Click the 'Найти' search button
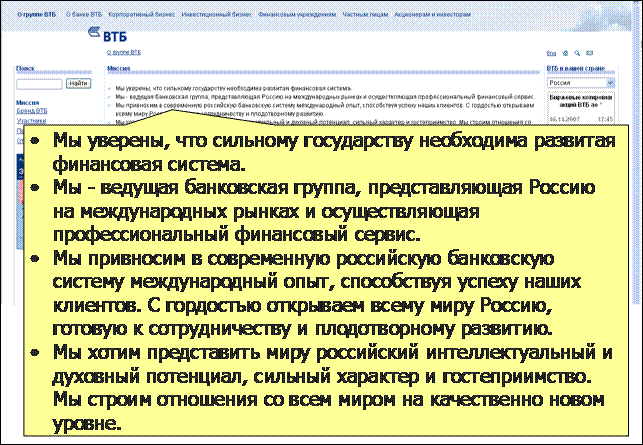Screen dimensions: 643x445 pyautogui.click(x=78, y=83)
